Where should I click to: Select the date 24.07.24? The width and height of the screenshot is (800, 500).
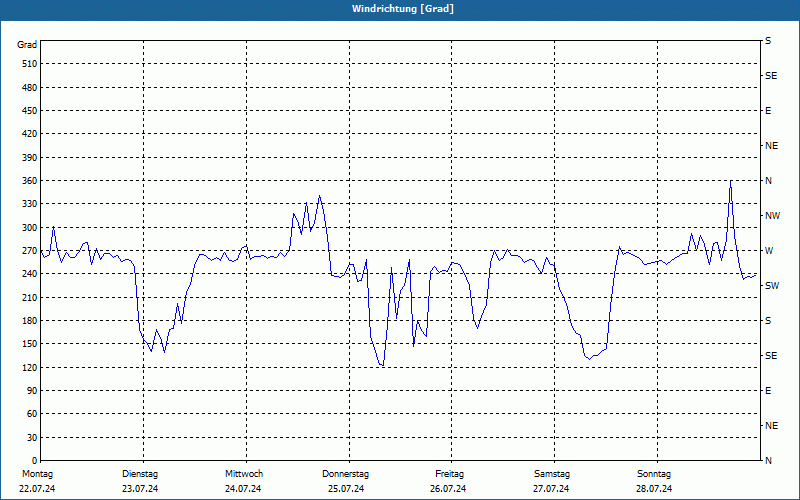click(x=243, y=489)
